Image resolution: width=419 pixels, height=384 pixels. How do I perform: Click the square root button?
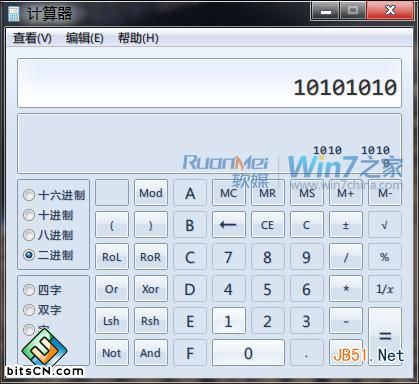coord(385,225)
